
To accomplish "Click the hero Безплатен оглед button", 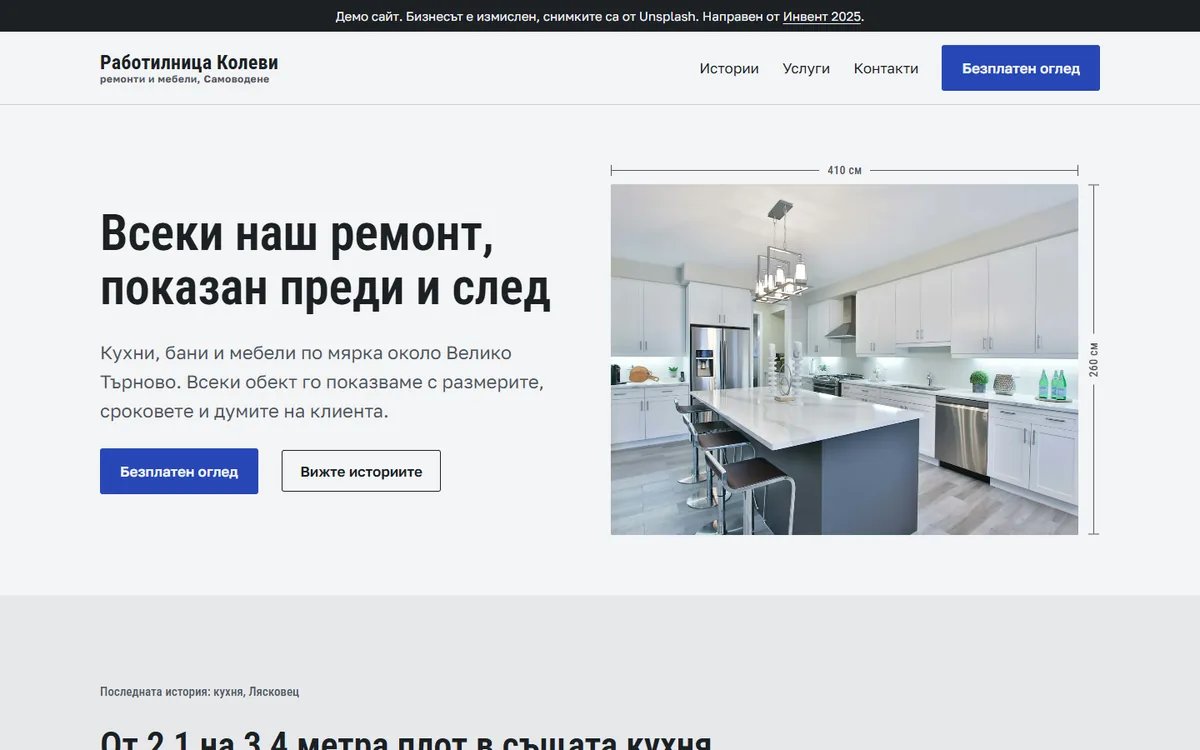I will coord(179,471).
